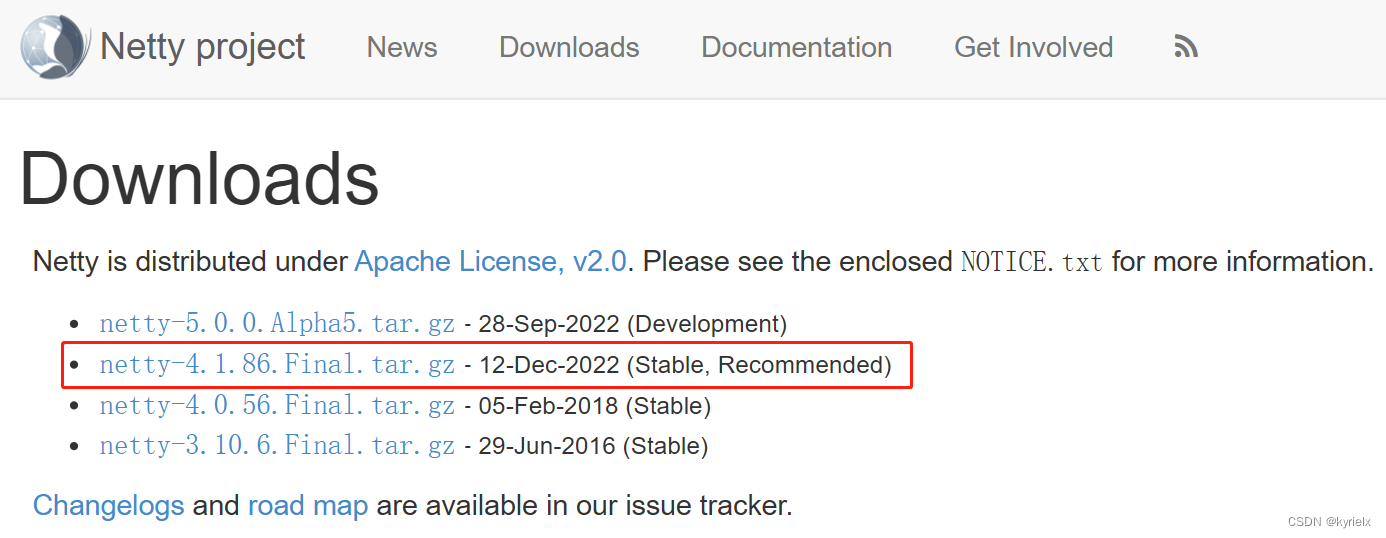The image size is (1386, 538).
Task: Click the Netty project brand name
Action: pos(203,47)
